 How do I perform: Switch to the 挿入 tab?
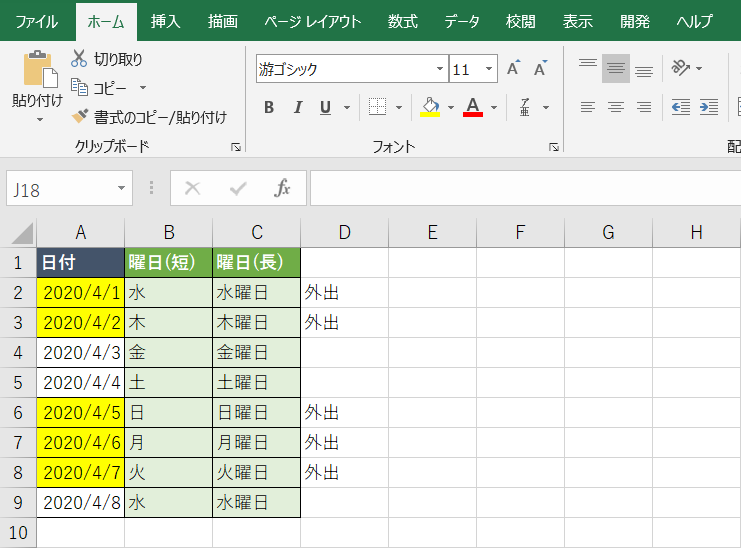[x=165, y=22]
